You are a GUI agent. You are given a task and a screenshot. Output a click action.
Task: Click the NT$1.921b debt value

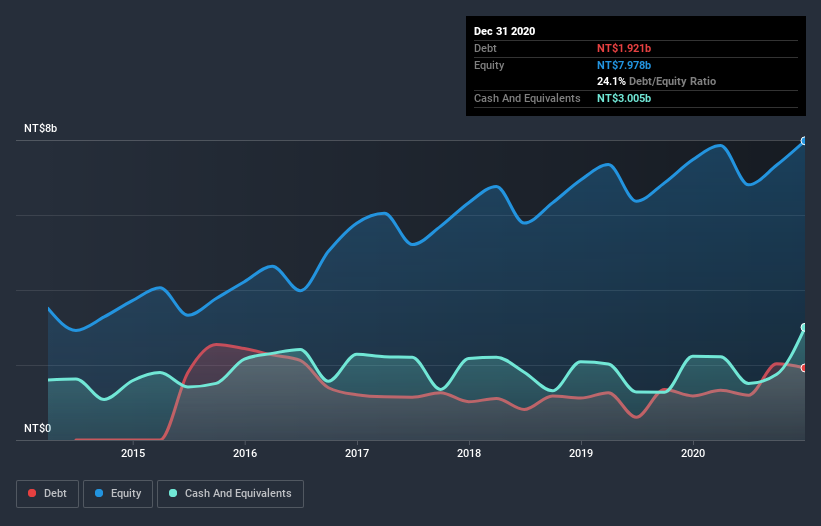(624, 48)
